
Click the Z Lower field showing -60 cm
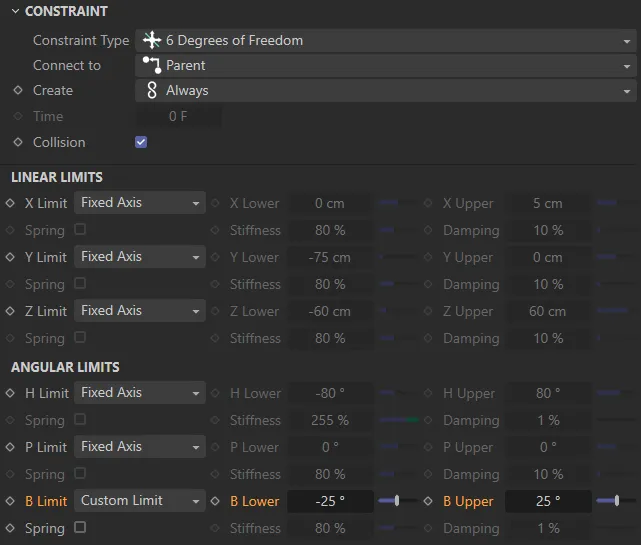pyautogui.click(x=330, y=311)
